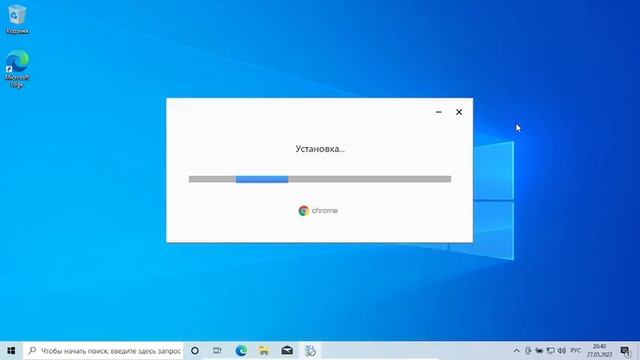Minimize the Chrome installer window

438,112
